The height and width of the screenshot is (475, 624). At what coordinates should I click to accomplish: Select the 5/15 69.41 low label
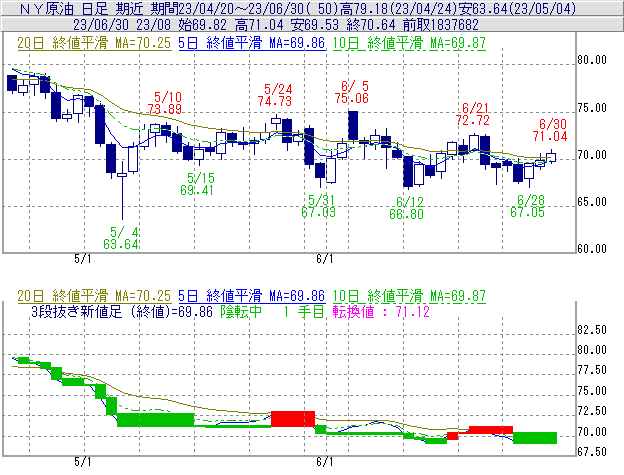[x=197, y=184]
